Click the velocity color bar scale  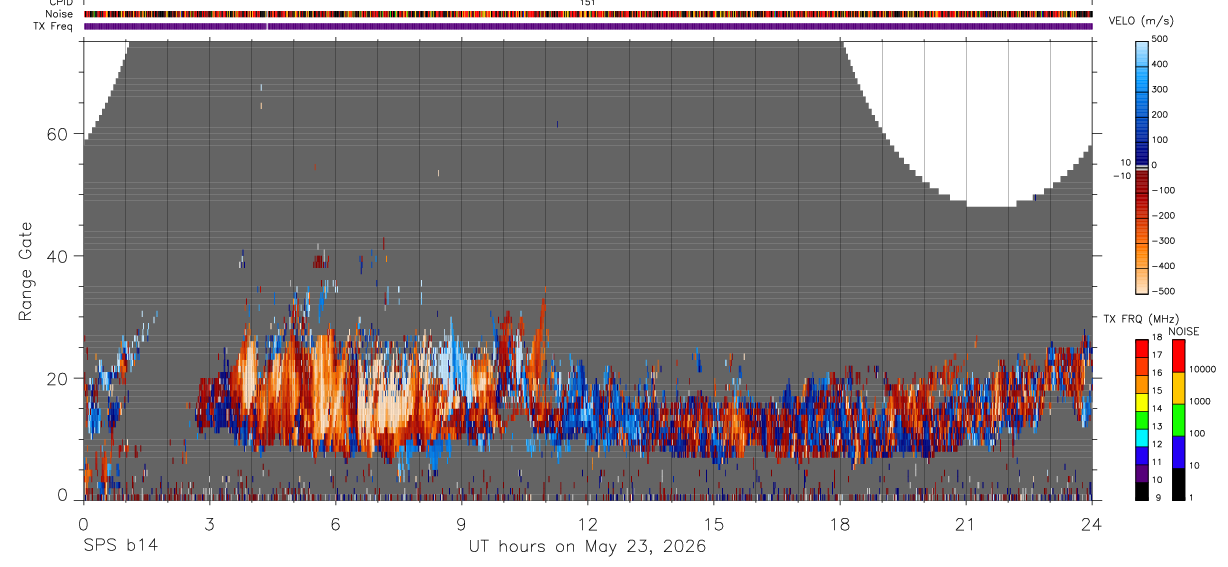1143,166
